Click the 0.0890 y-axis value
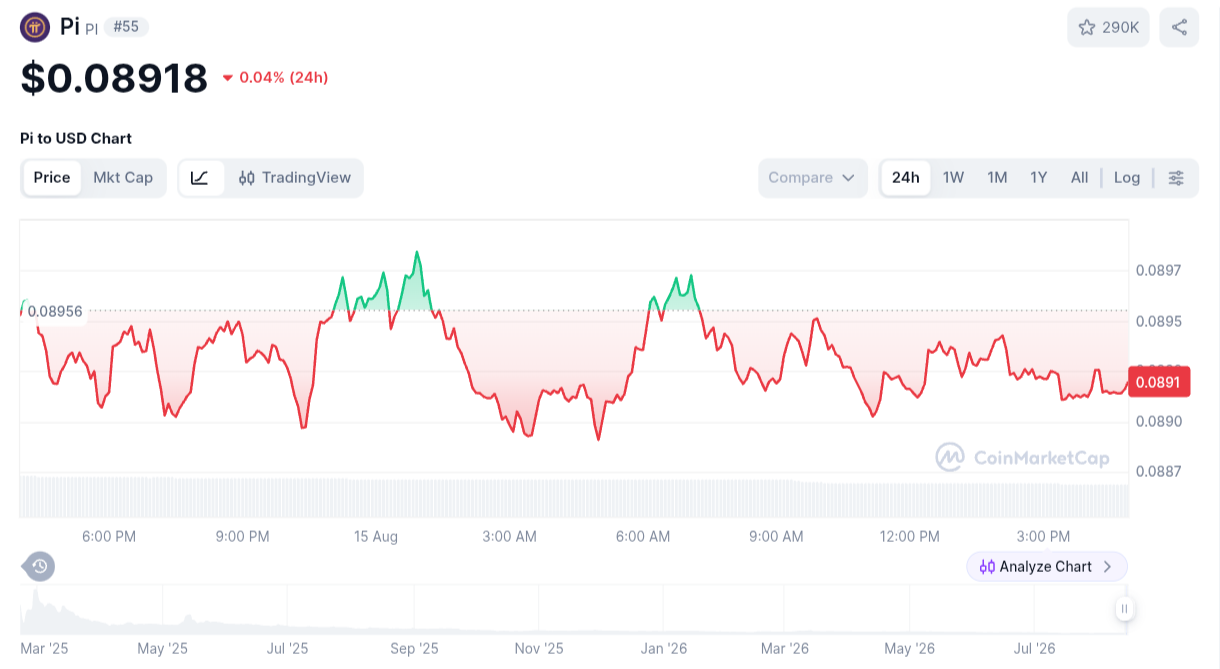The image size is (1220, 669). tap(1158, 421)
